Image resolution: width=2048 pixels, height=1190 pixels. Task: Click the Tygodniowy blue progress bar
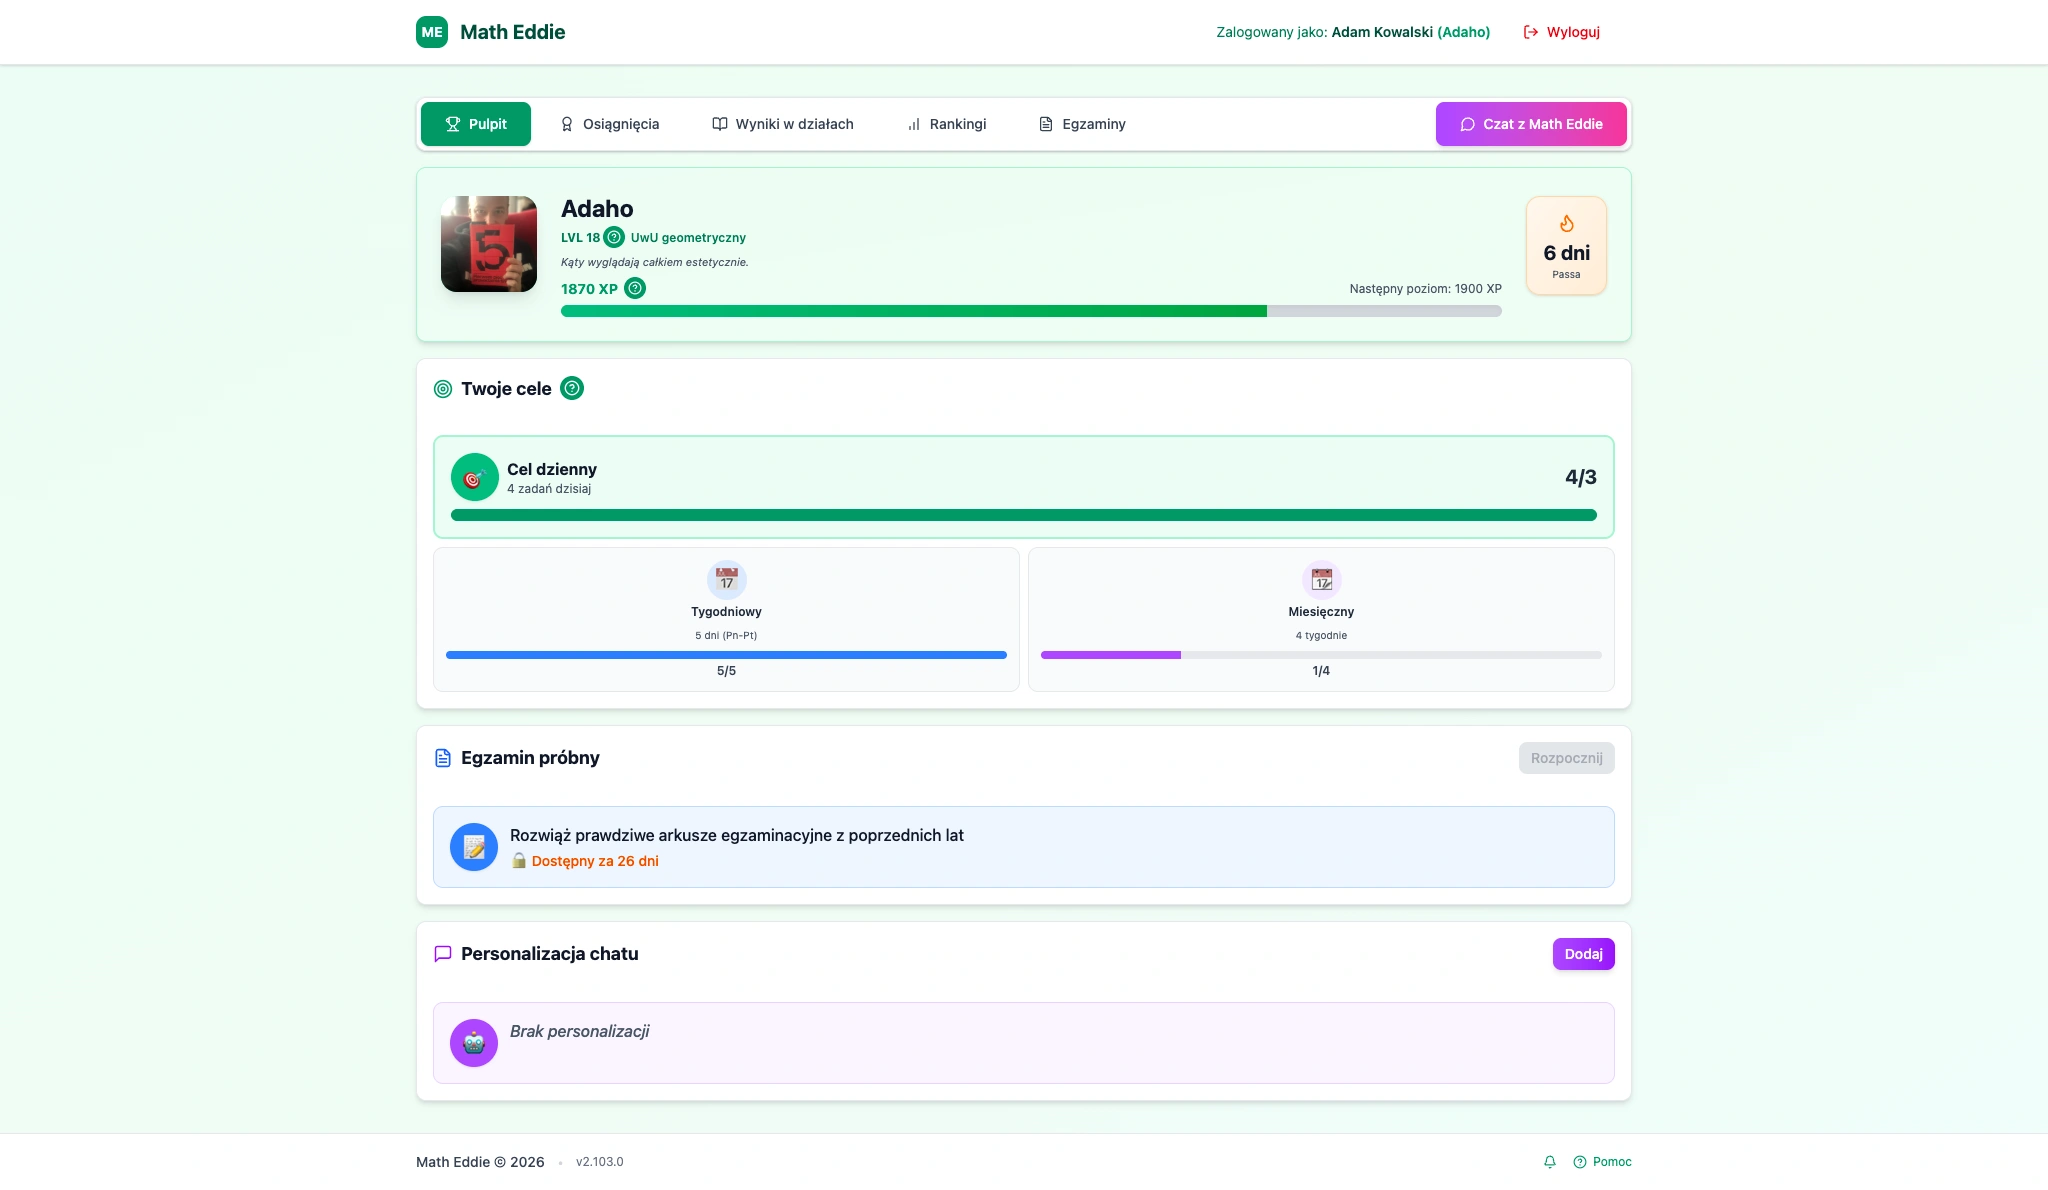726,655
